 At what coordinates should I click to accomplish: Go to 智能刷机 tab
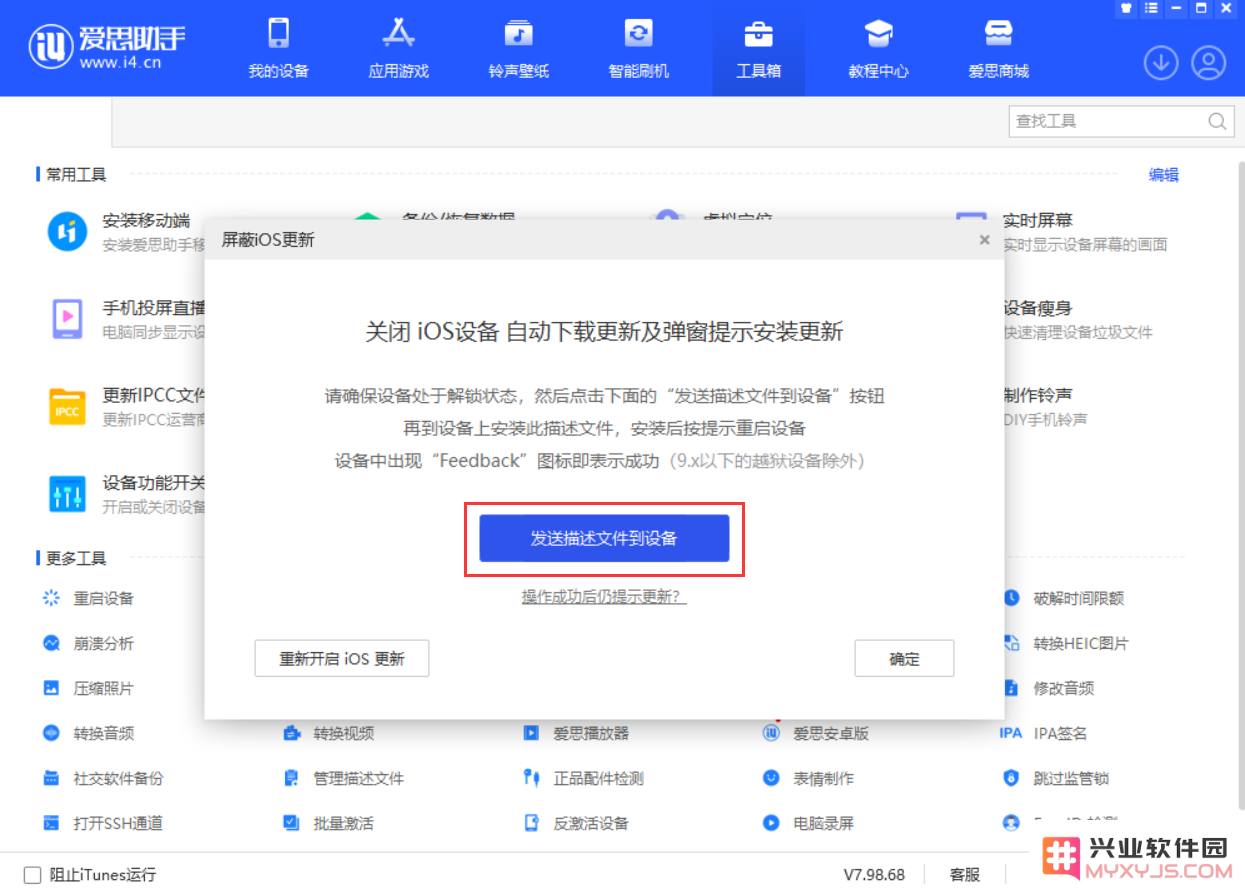click(638, 48)
